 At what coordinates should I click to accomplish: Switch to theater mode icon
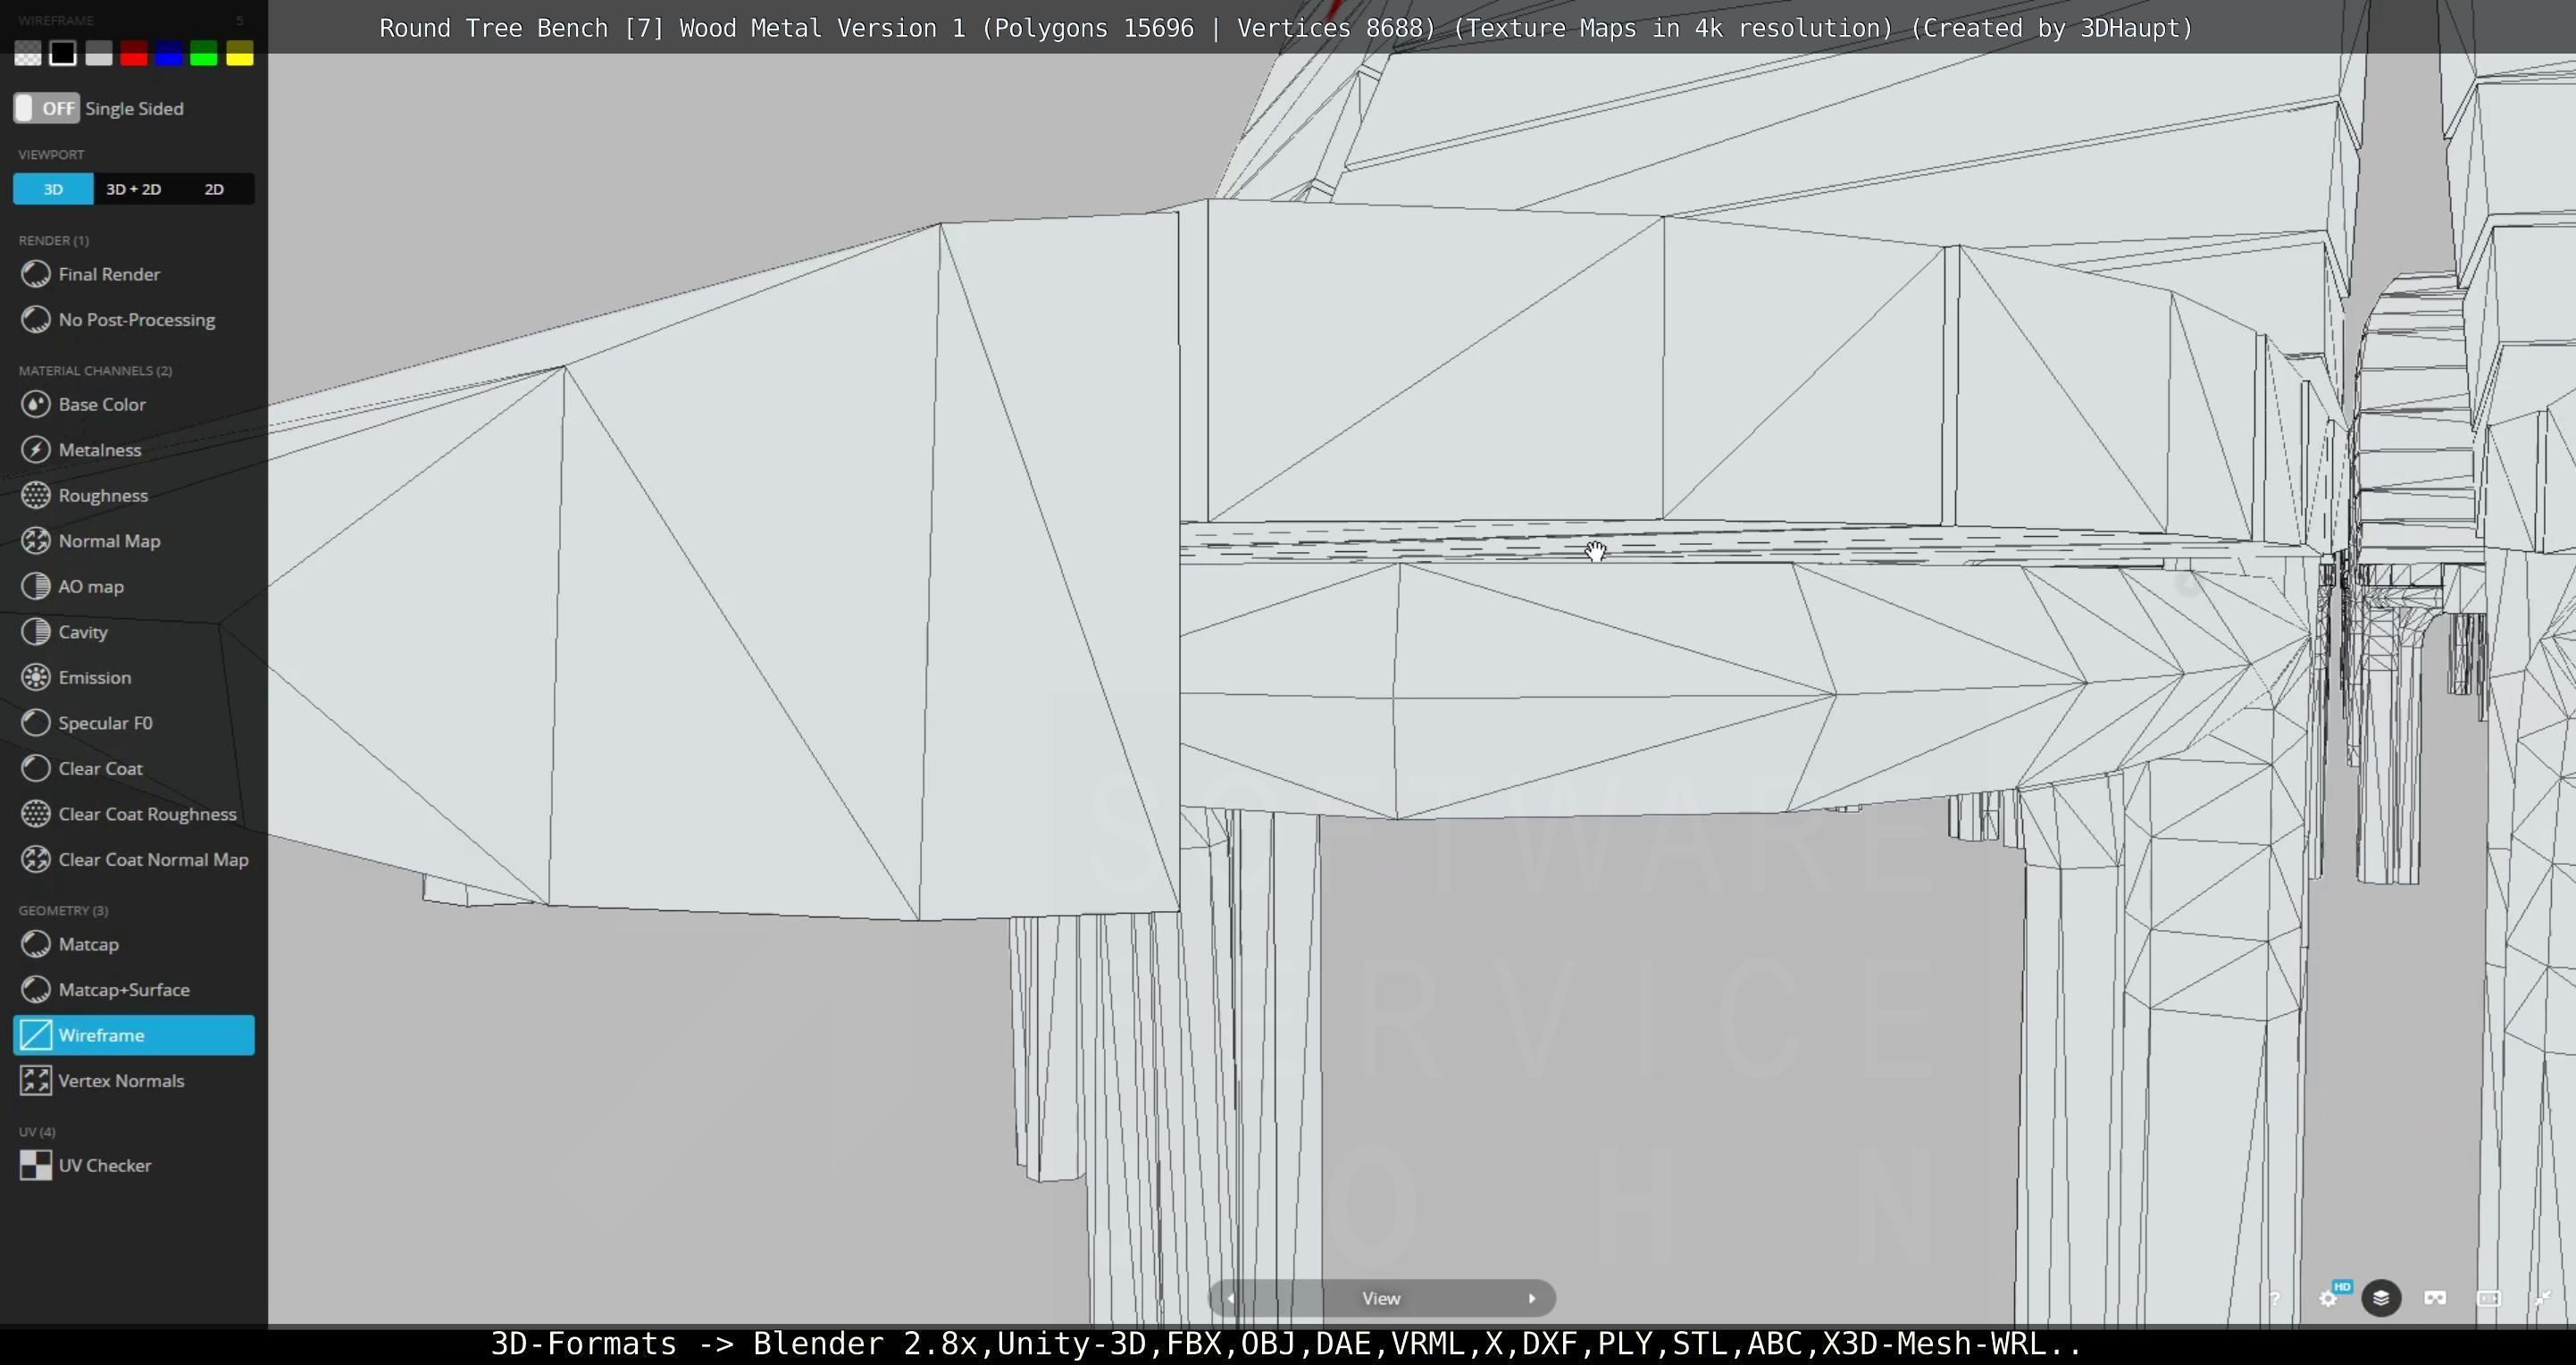click(2489, 1298)
